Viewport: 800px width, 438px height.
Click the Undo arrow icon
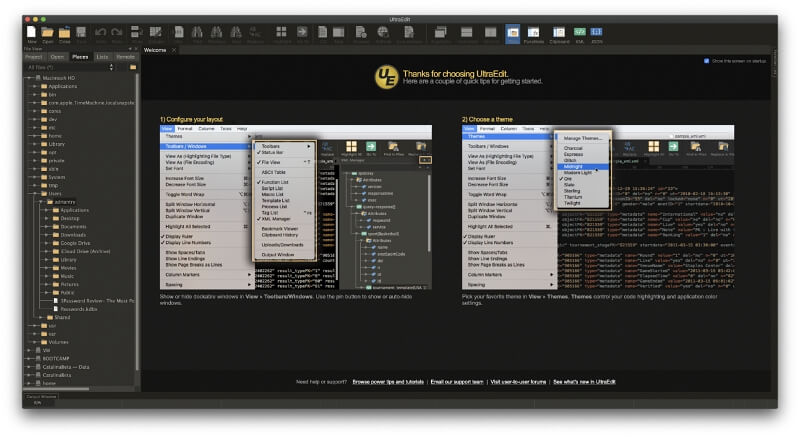[x=101, y=33]
